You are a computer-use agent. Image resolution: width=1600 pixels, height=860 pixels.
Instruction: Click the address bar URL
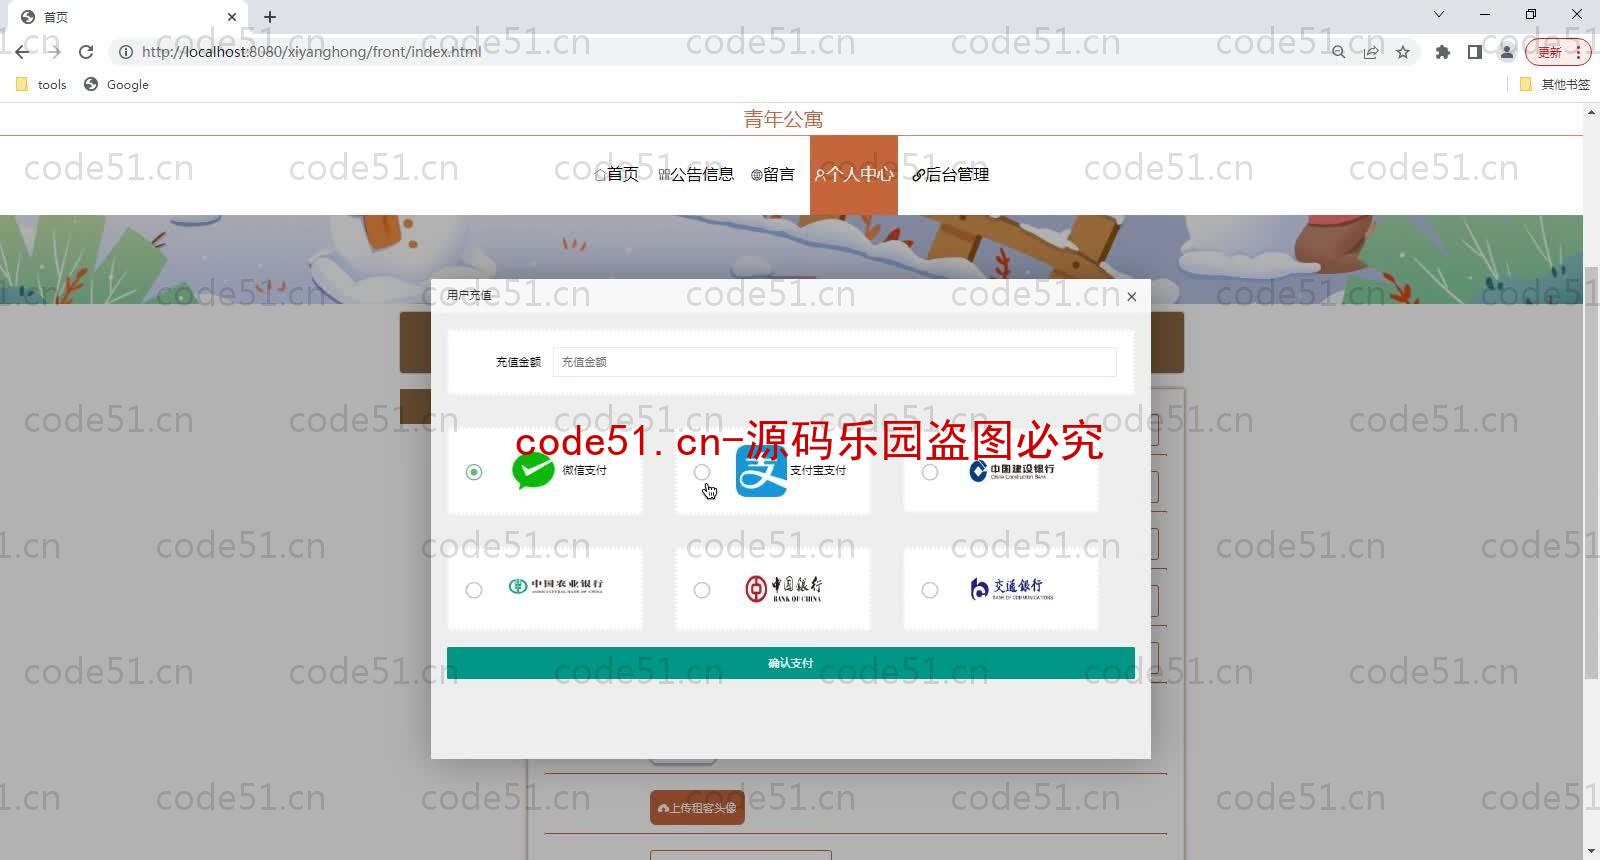[x=311, y=52]
